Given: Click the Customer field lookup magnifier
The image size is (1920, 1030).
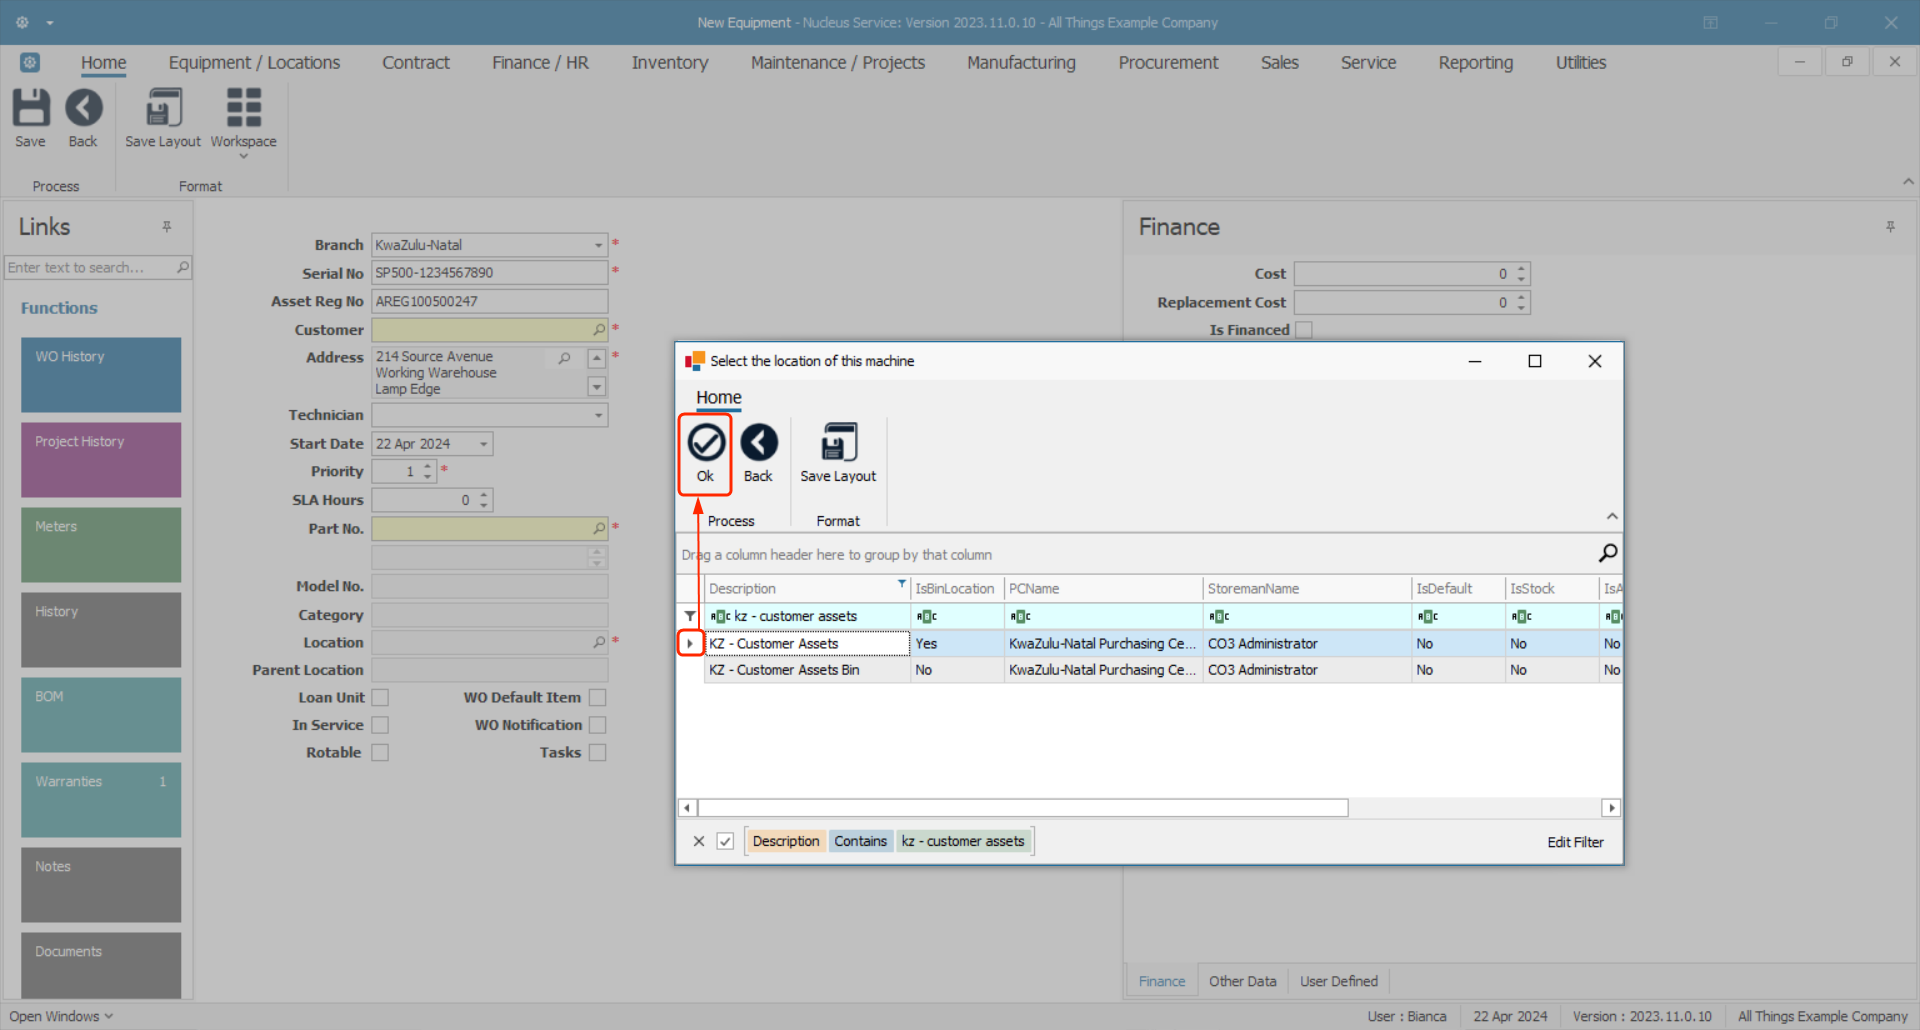Looking at the screenshot, I should 599,329.
